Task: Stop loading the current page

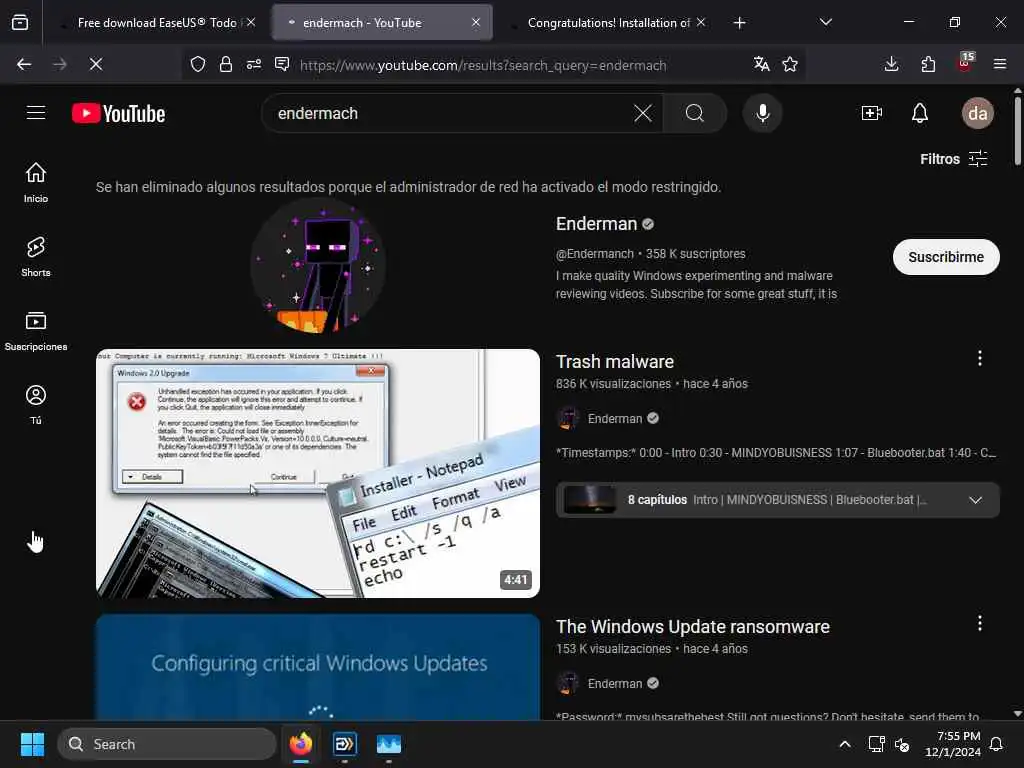Action: coord(95,64)
